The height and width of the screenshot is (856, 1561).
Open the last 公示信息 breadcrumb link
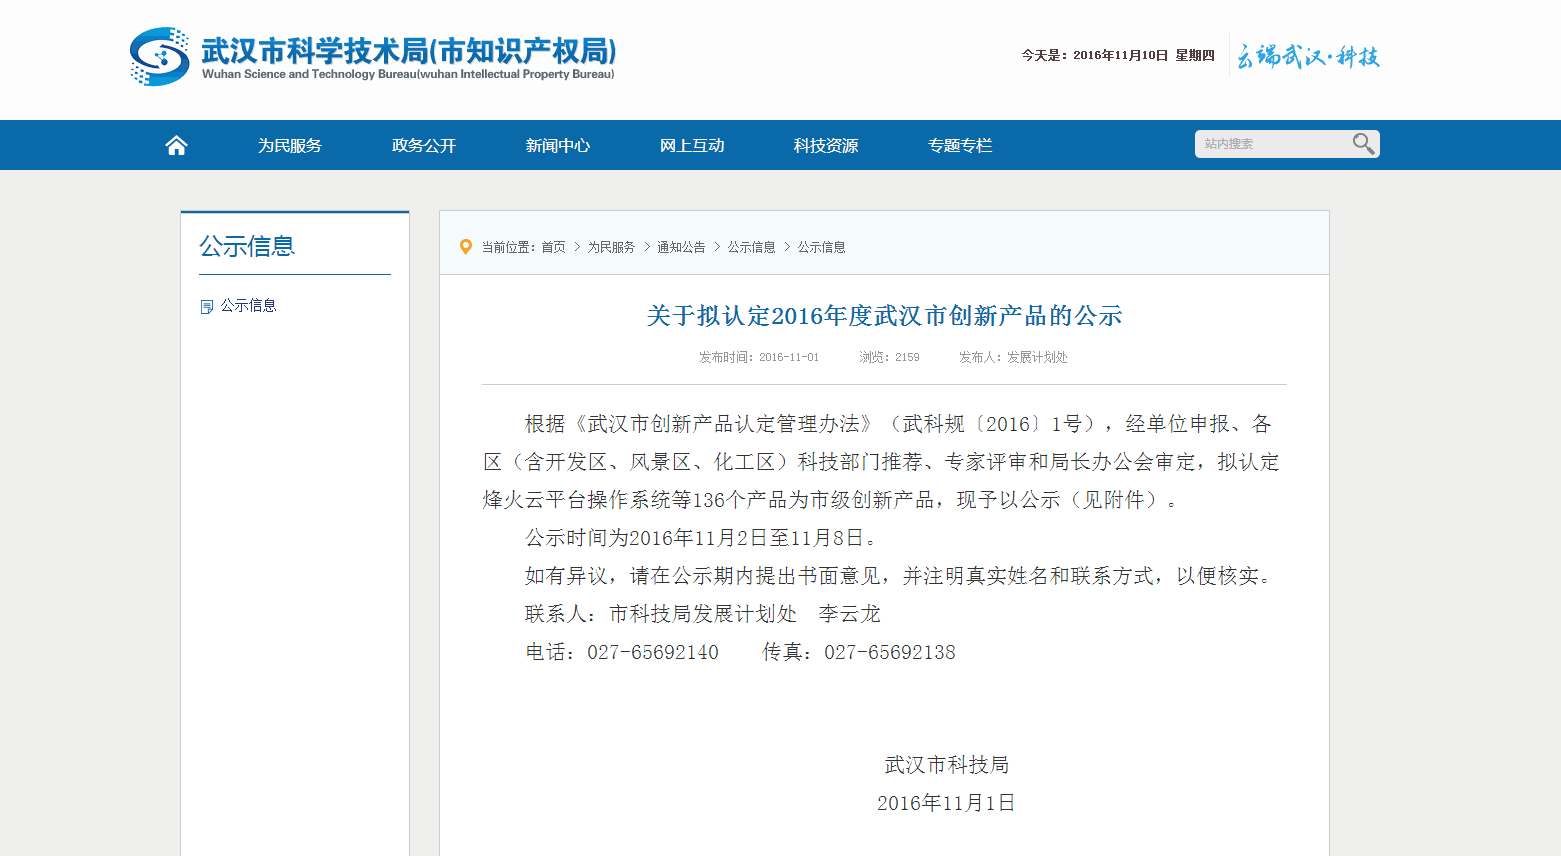(x=821, y=247)
